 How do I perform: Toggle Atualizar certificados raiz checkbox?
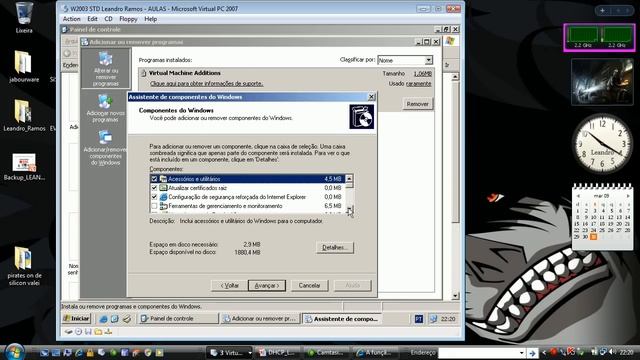154,188
